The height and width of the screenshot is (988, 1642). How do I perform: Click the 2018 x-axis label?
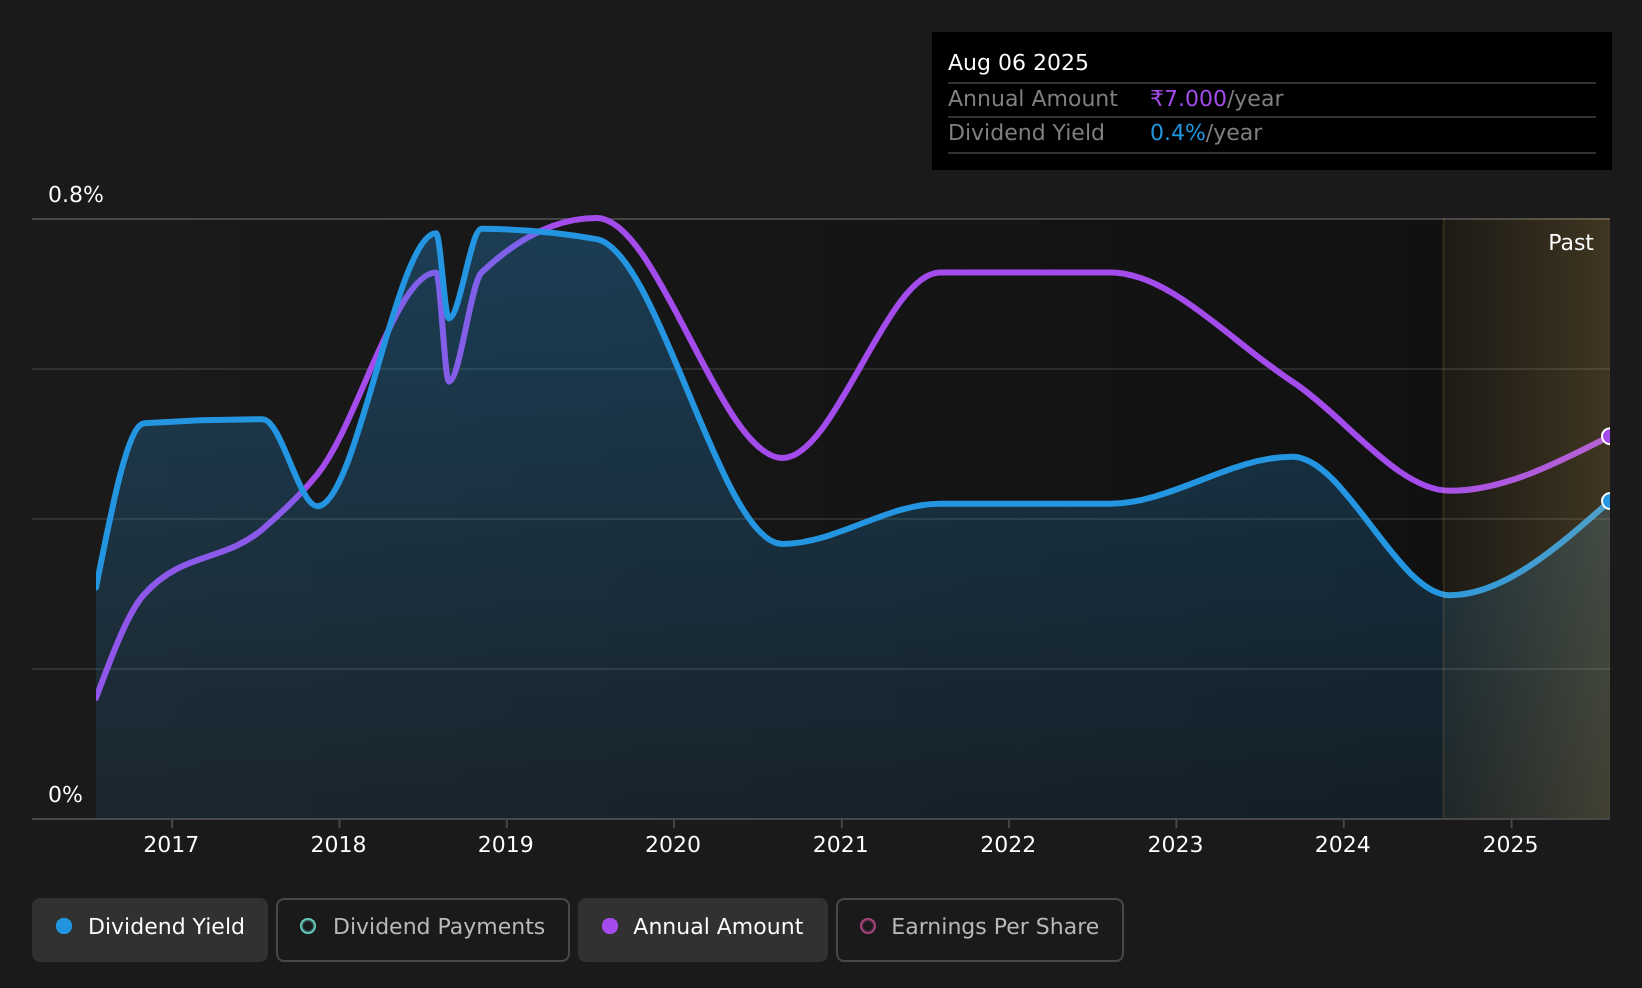coord(339,845)
